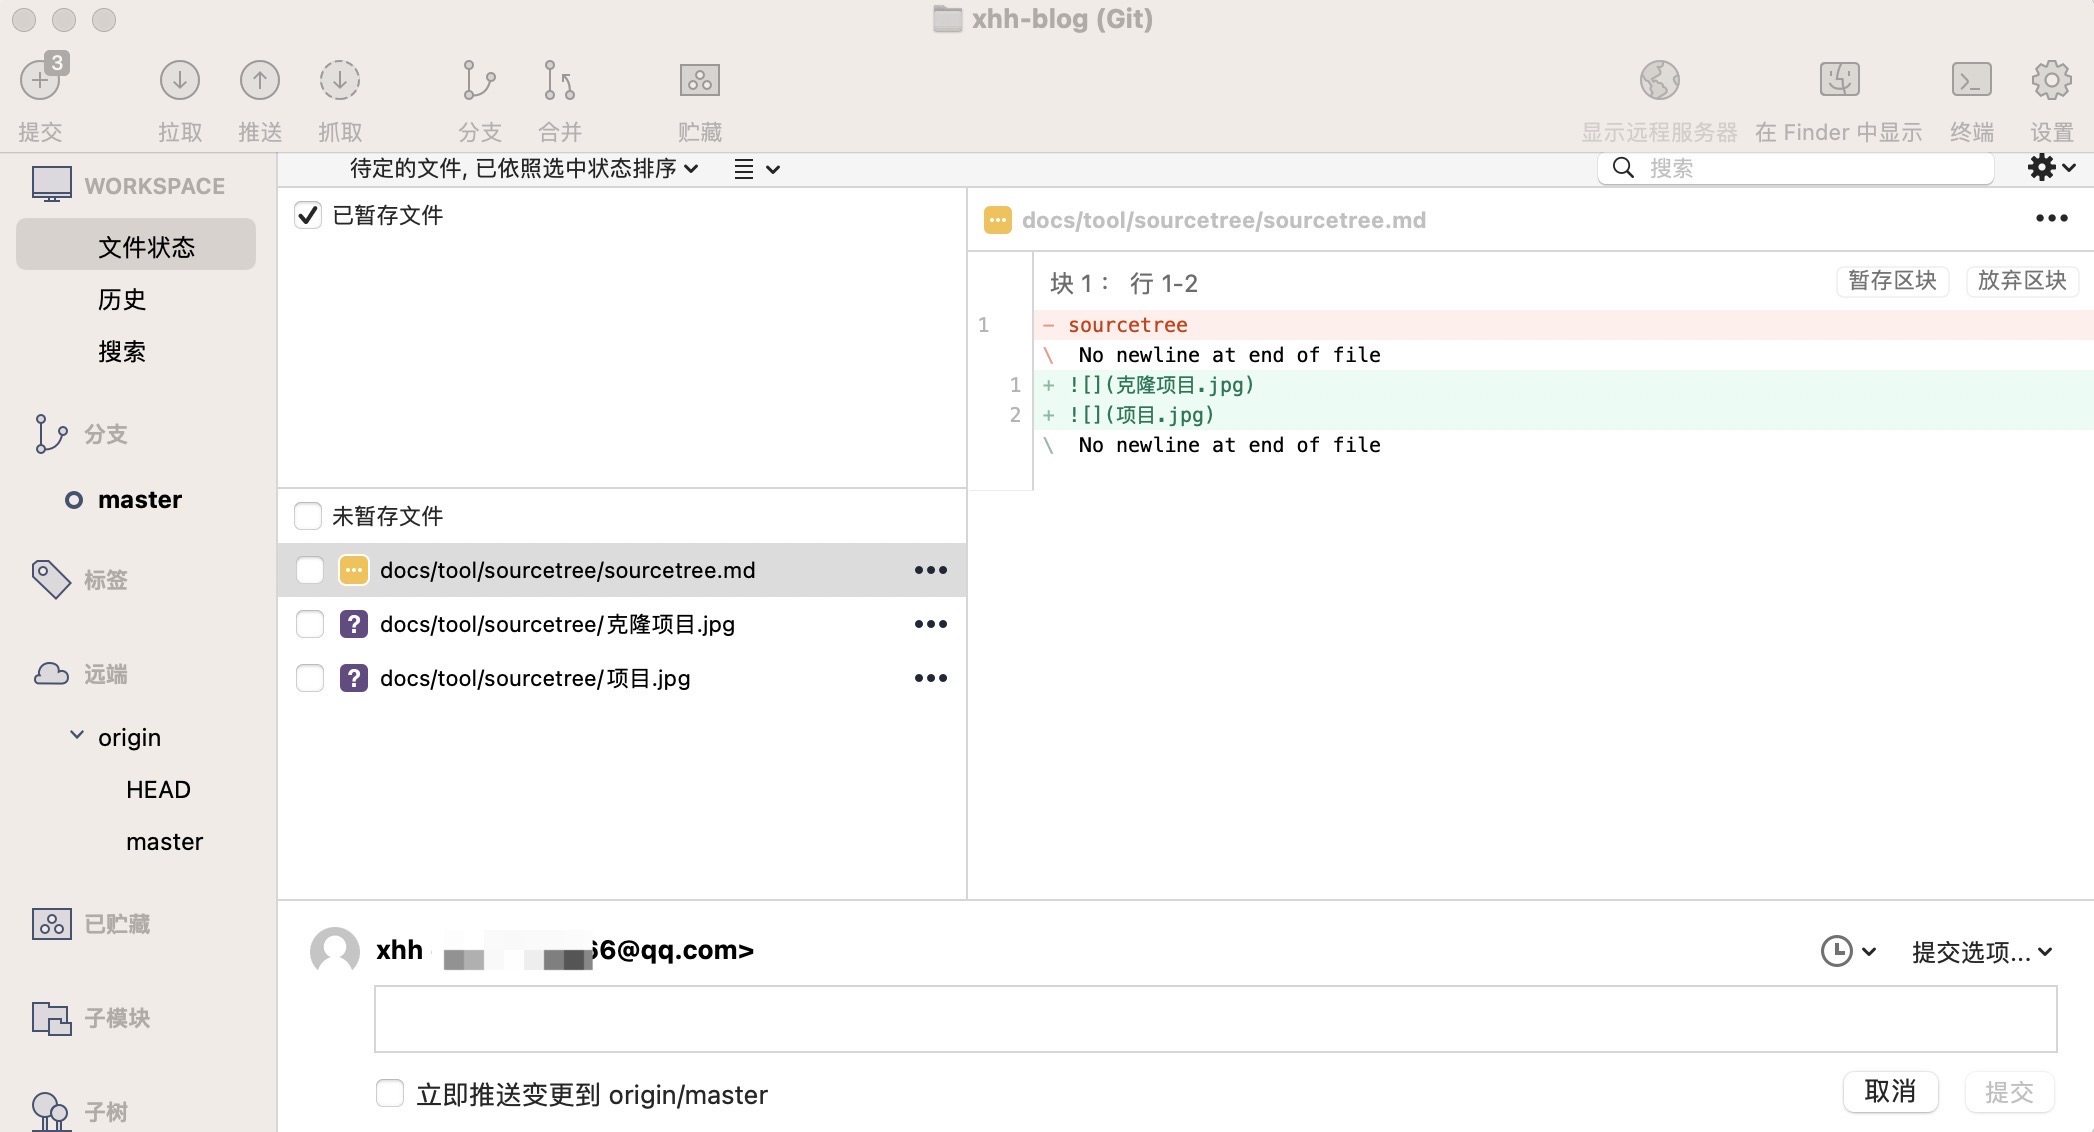
Task: Open the Merge (合并) toolbar icon
Action: point(559,80)
